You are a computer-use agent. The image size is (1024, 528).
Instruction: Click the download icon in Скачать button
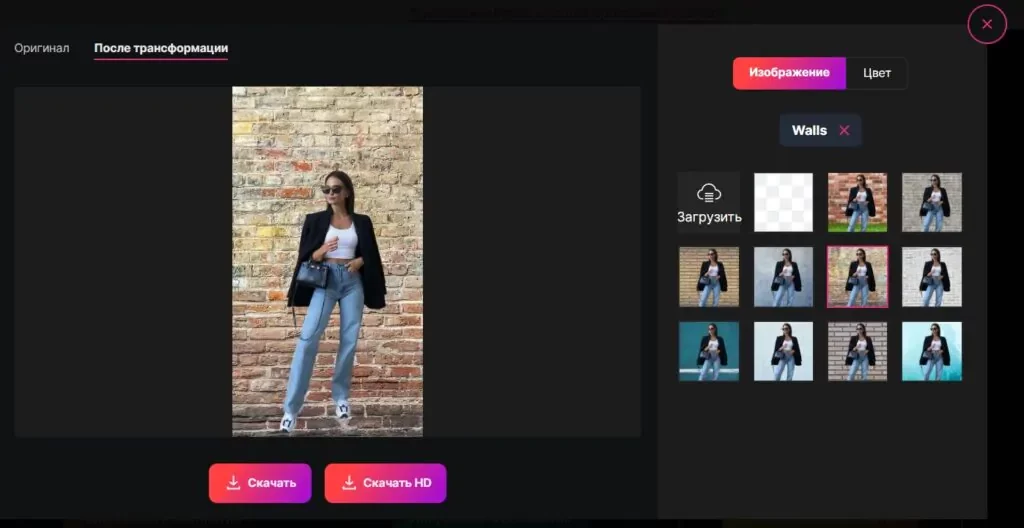coord(233,483)
